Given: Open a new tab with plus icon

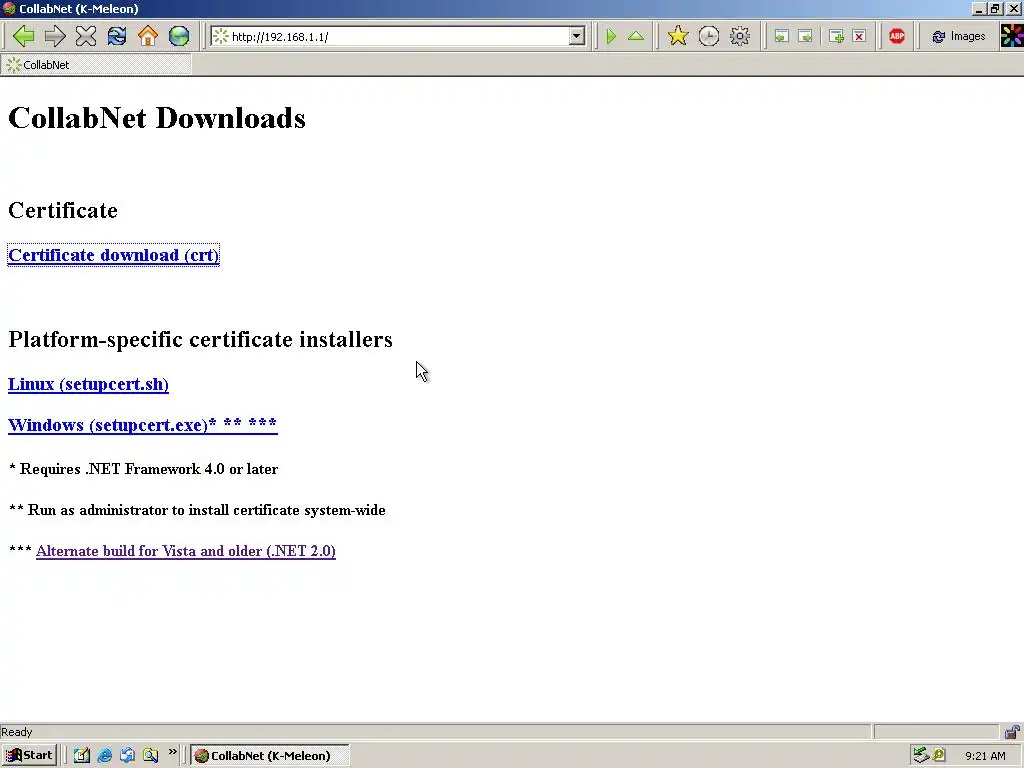Looking at the screenshot, I should 836,37.
